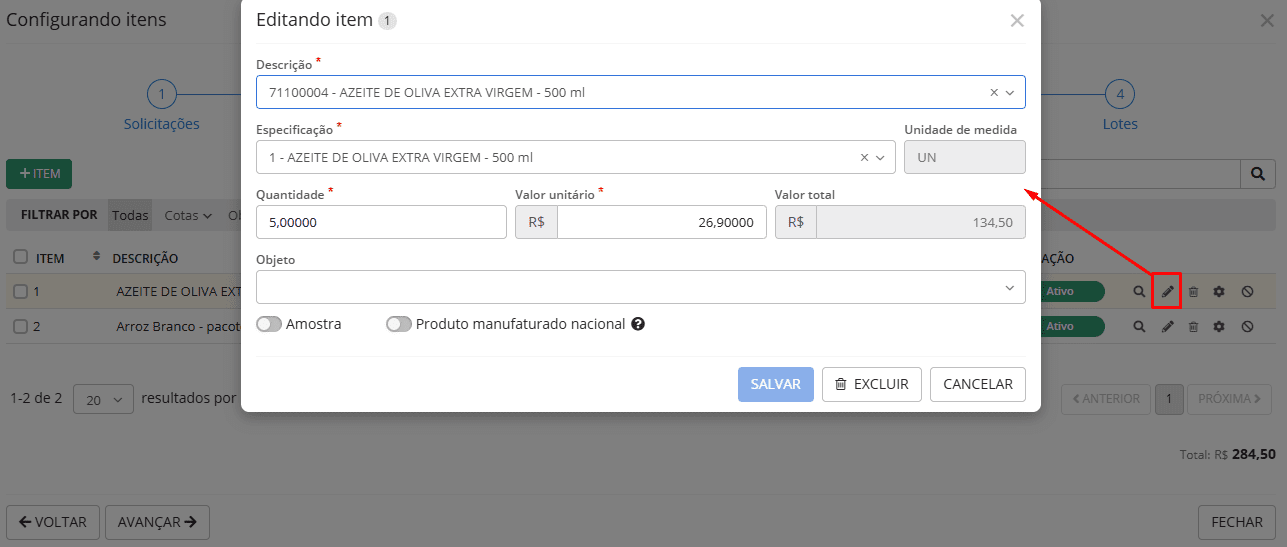Image resolution: width=1287 pixels, height=547 pixels.
Task: Click the block icon on item 1 row
Action: (x=1247, y=292)
